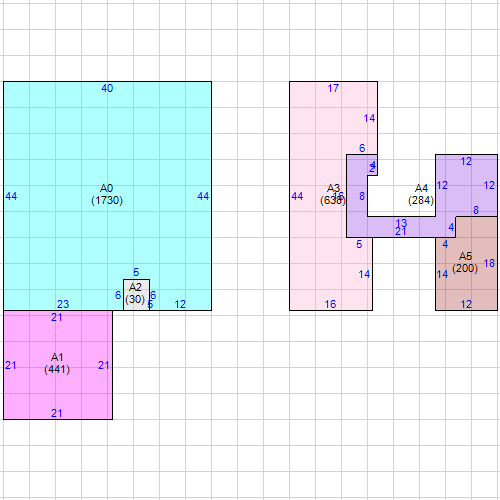
Task: Click dimension 23 on A0's bottom edge
Action: (x=63, y=304)
